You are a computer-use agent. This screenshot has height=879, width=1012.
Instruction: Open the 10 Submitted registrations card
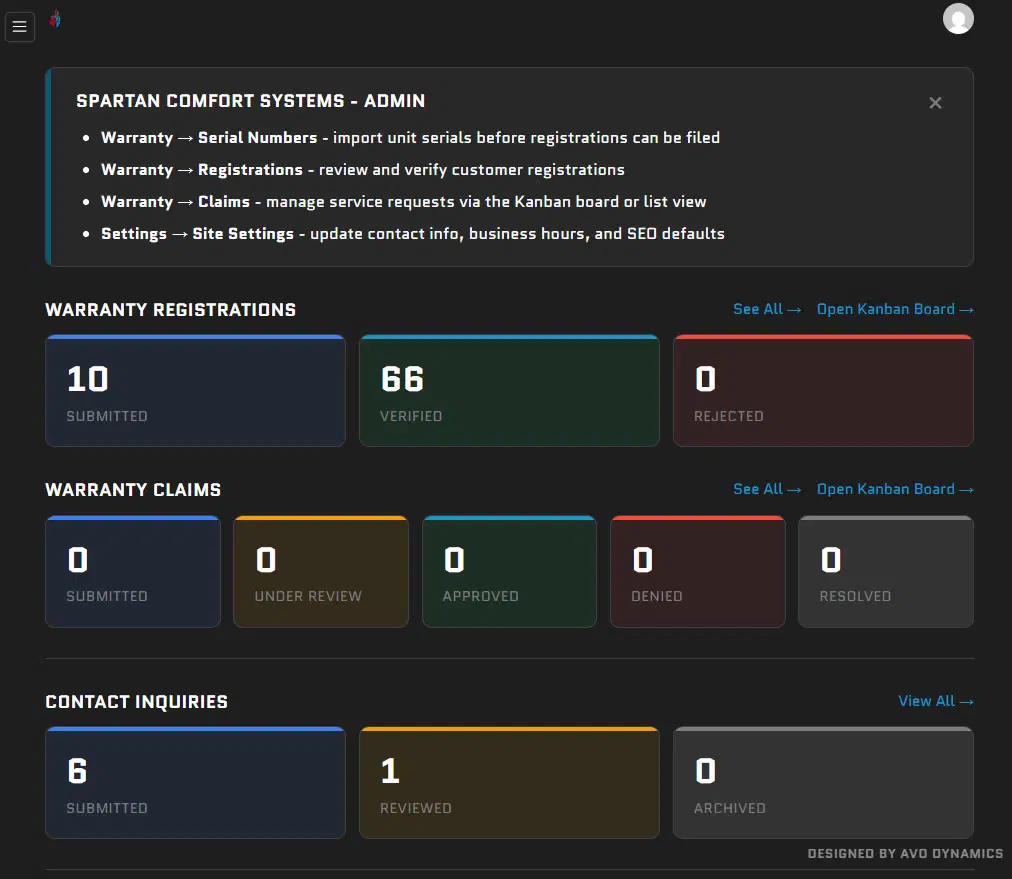click(x=196, y=390)
